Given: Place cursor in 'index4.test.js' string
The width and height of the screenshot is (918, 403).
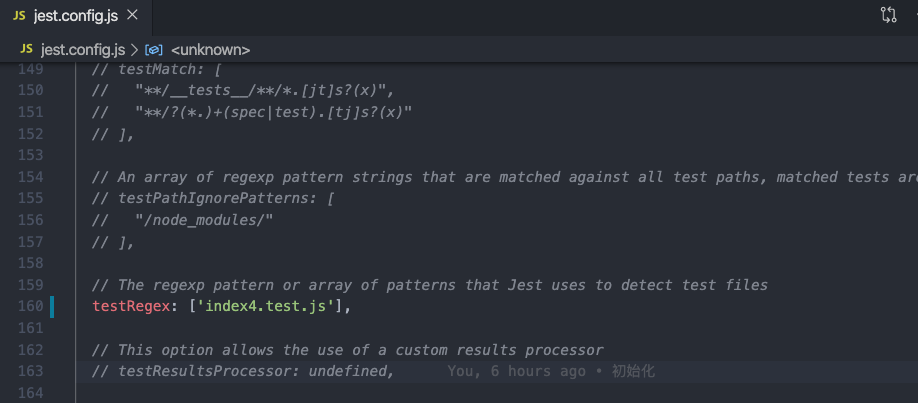Looking at the screenshot, I should click(267, 306).
